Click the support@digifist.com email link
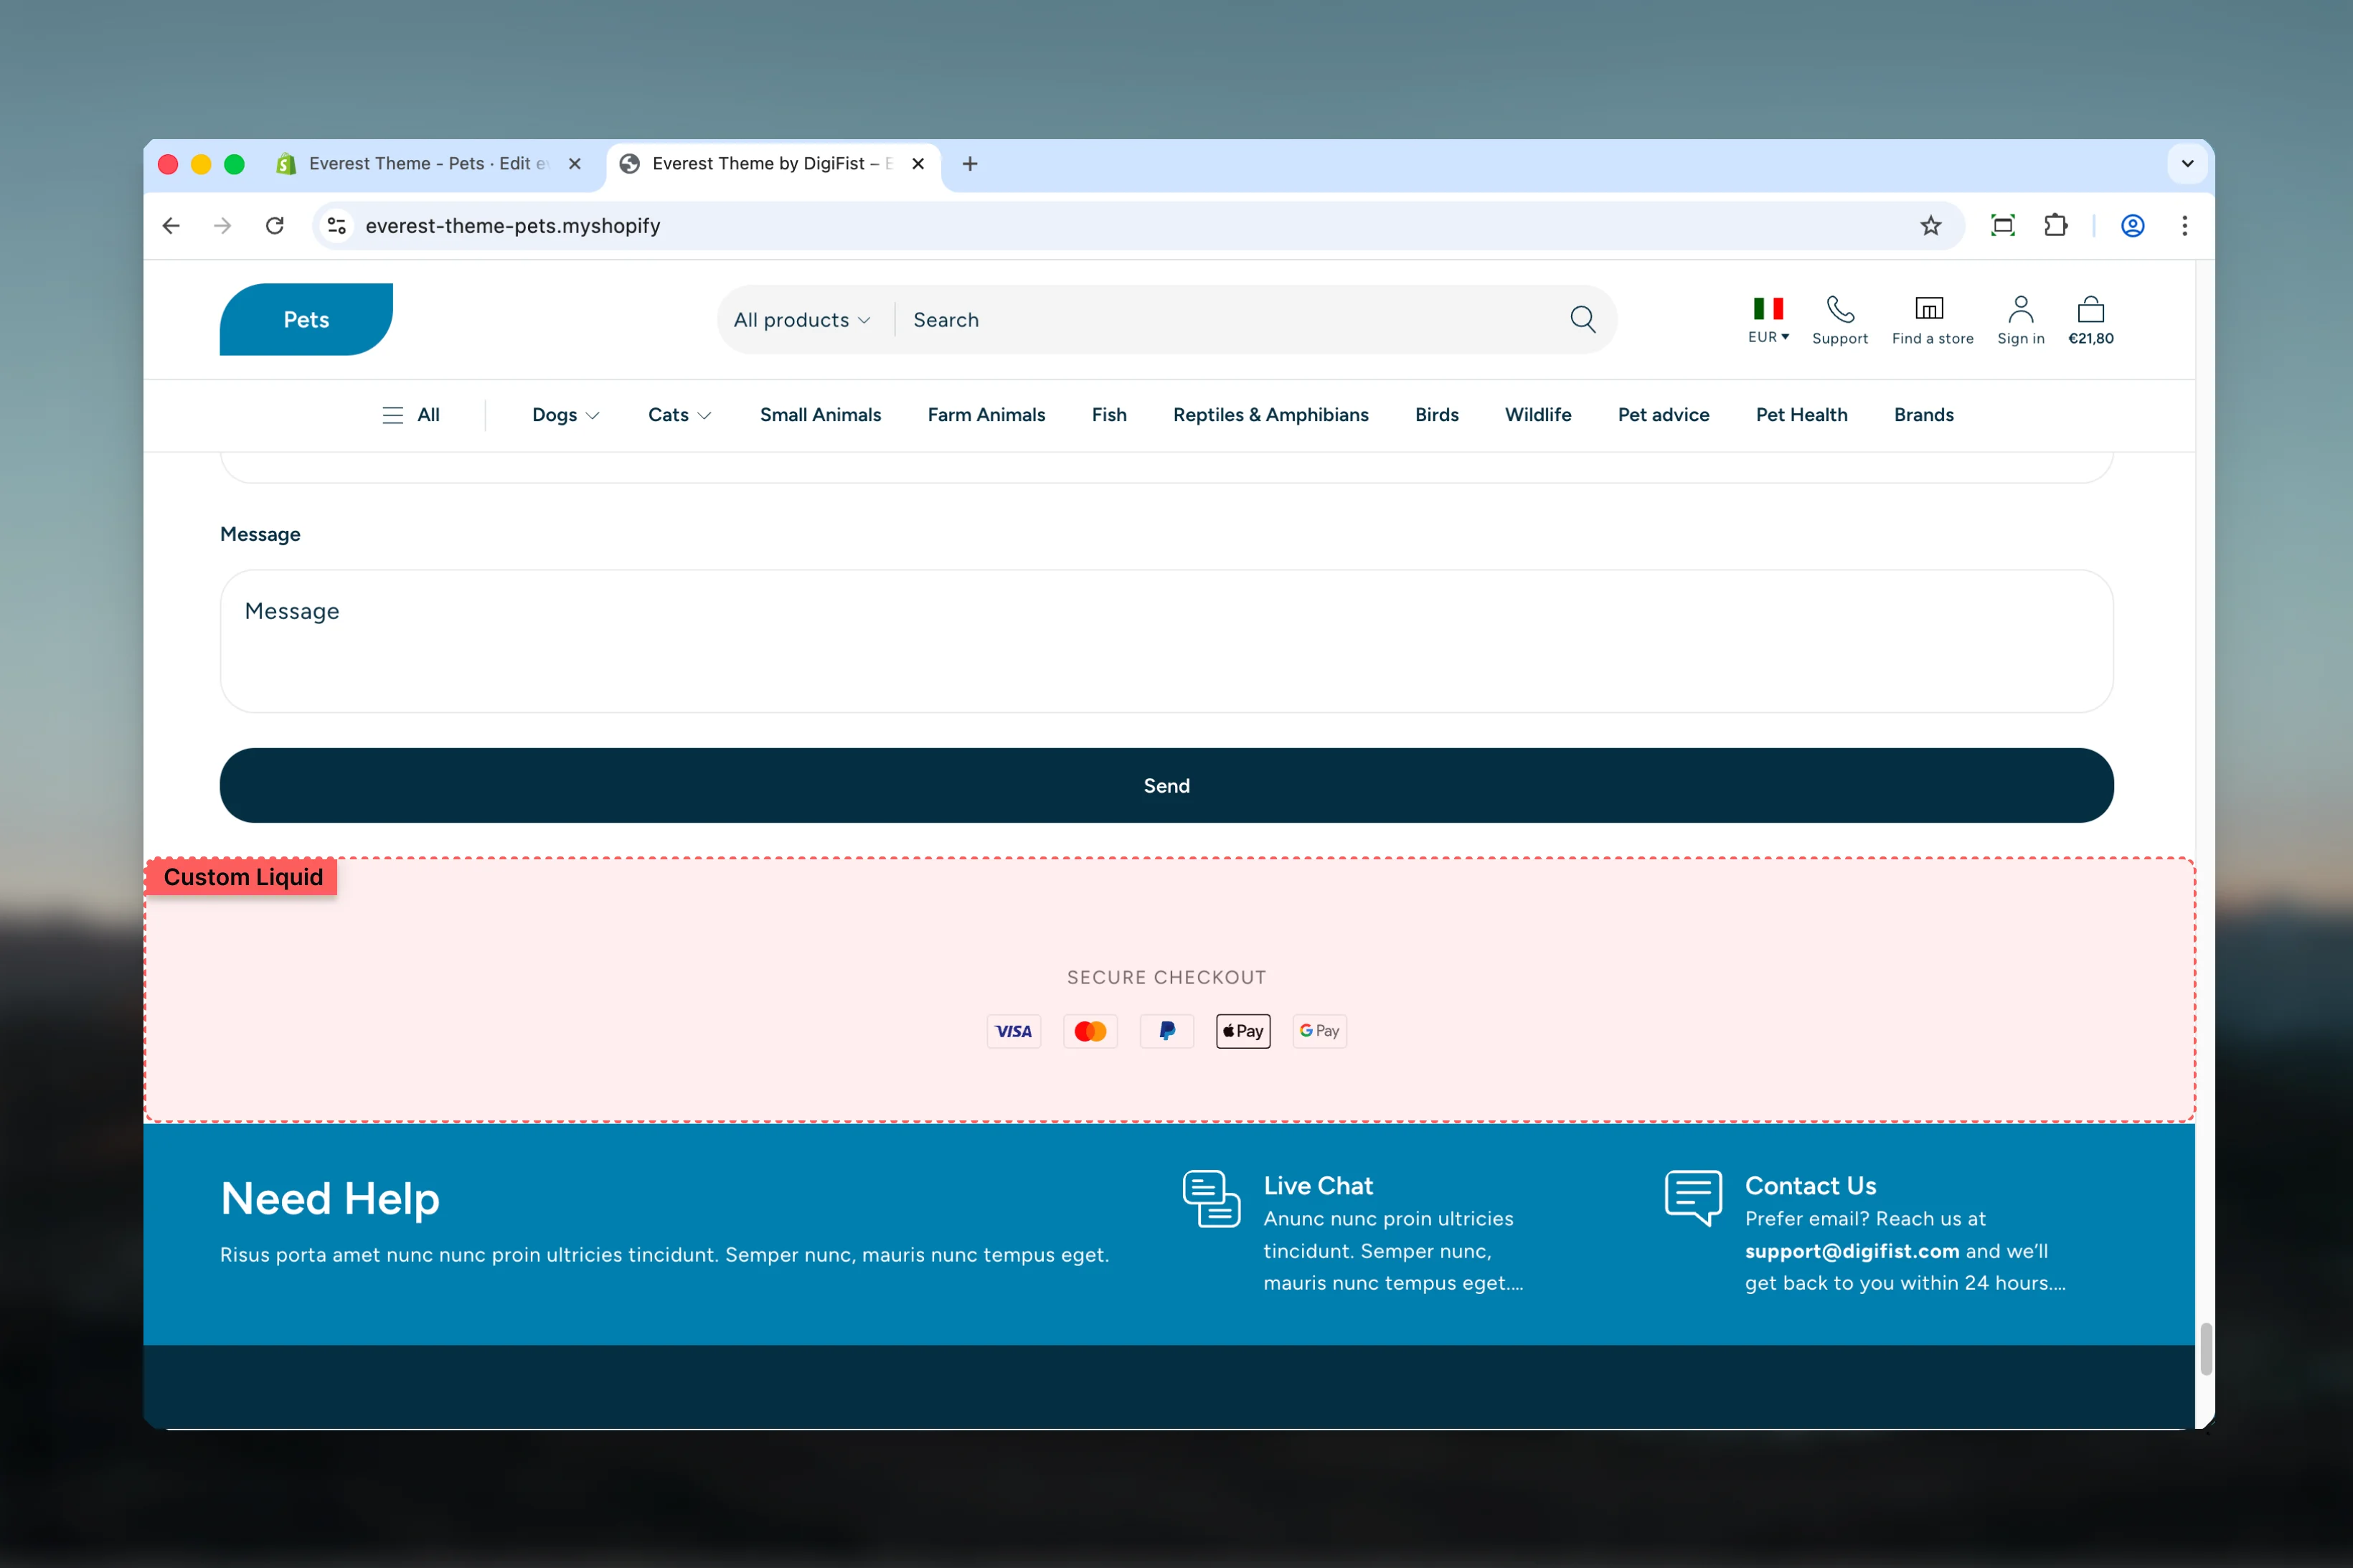The height and width of the screenshot is (1568, 2353). pos(1852,1251)
